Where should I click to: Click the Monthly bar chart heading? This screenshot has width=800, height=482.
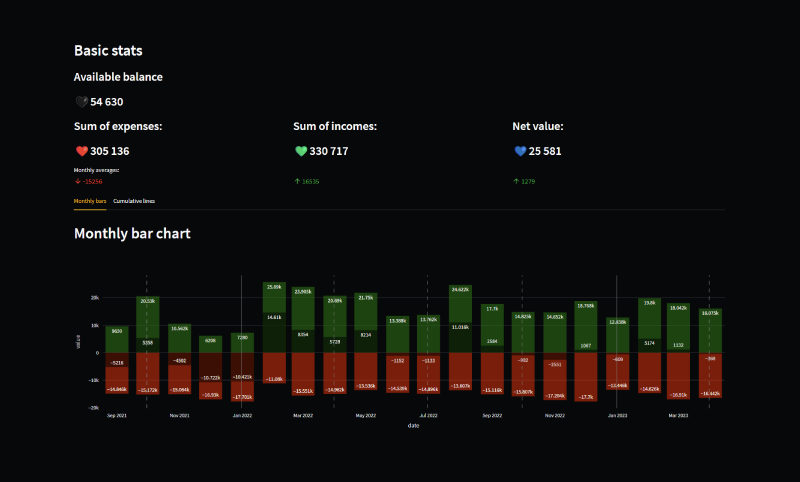132,233
